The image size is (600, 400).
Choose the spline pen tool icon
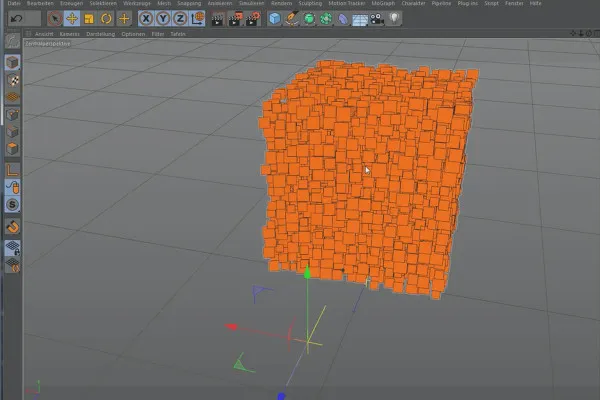tap(292, 18)
